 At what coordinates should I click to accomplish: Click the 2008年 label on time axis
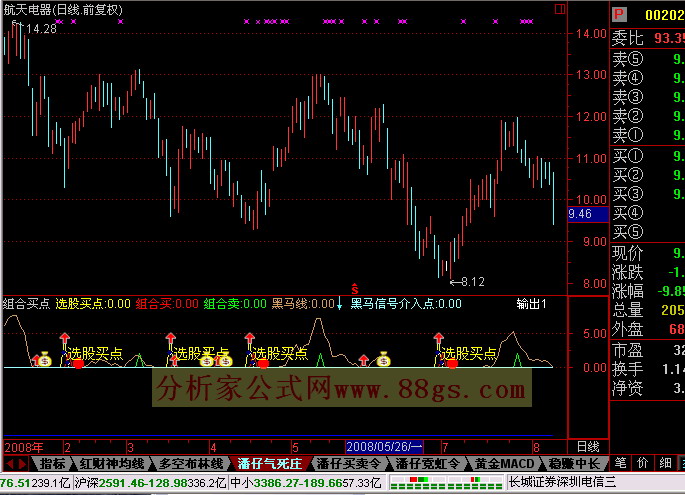(24, 447)
